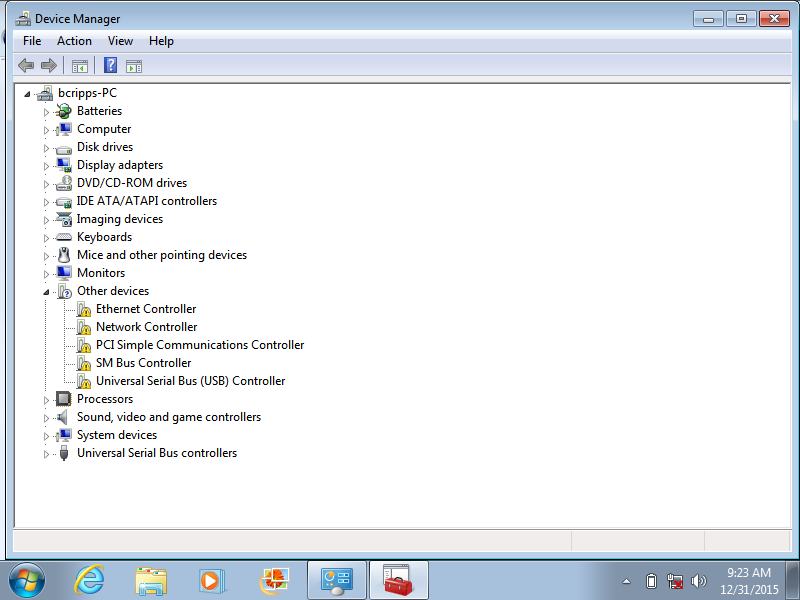Image resolution: width=800 pixels, height=600 pixels.
Task: Click the Windows Start button
Action: click(x=27, y=580)
